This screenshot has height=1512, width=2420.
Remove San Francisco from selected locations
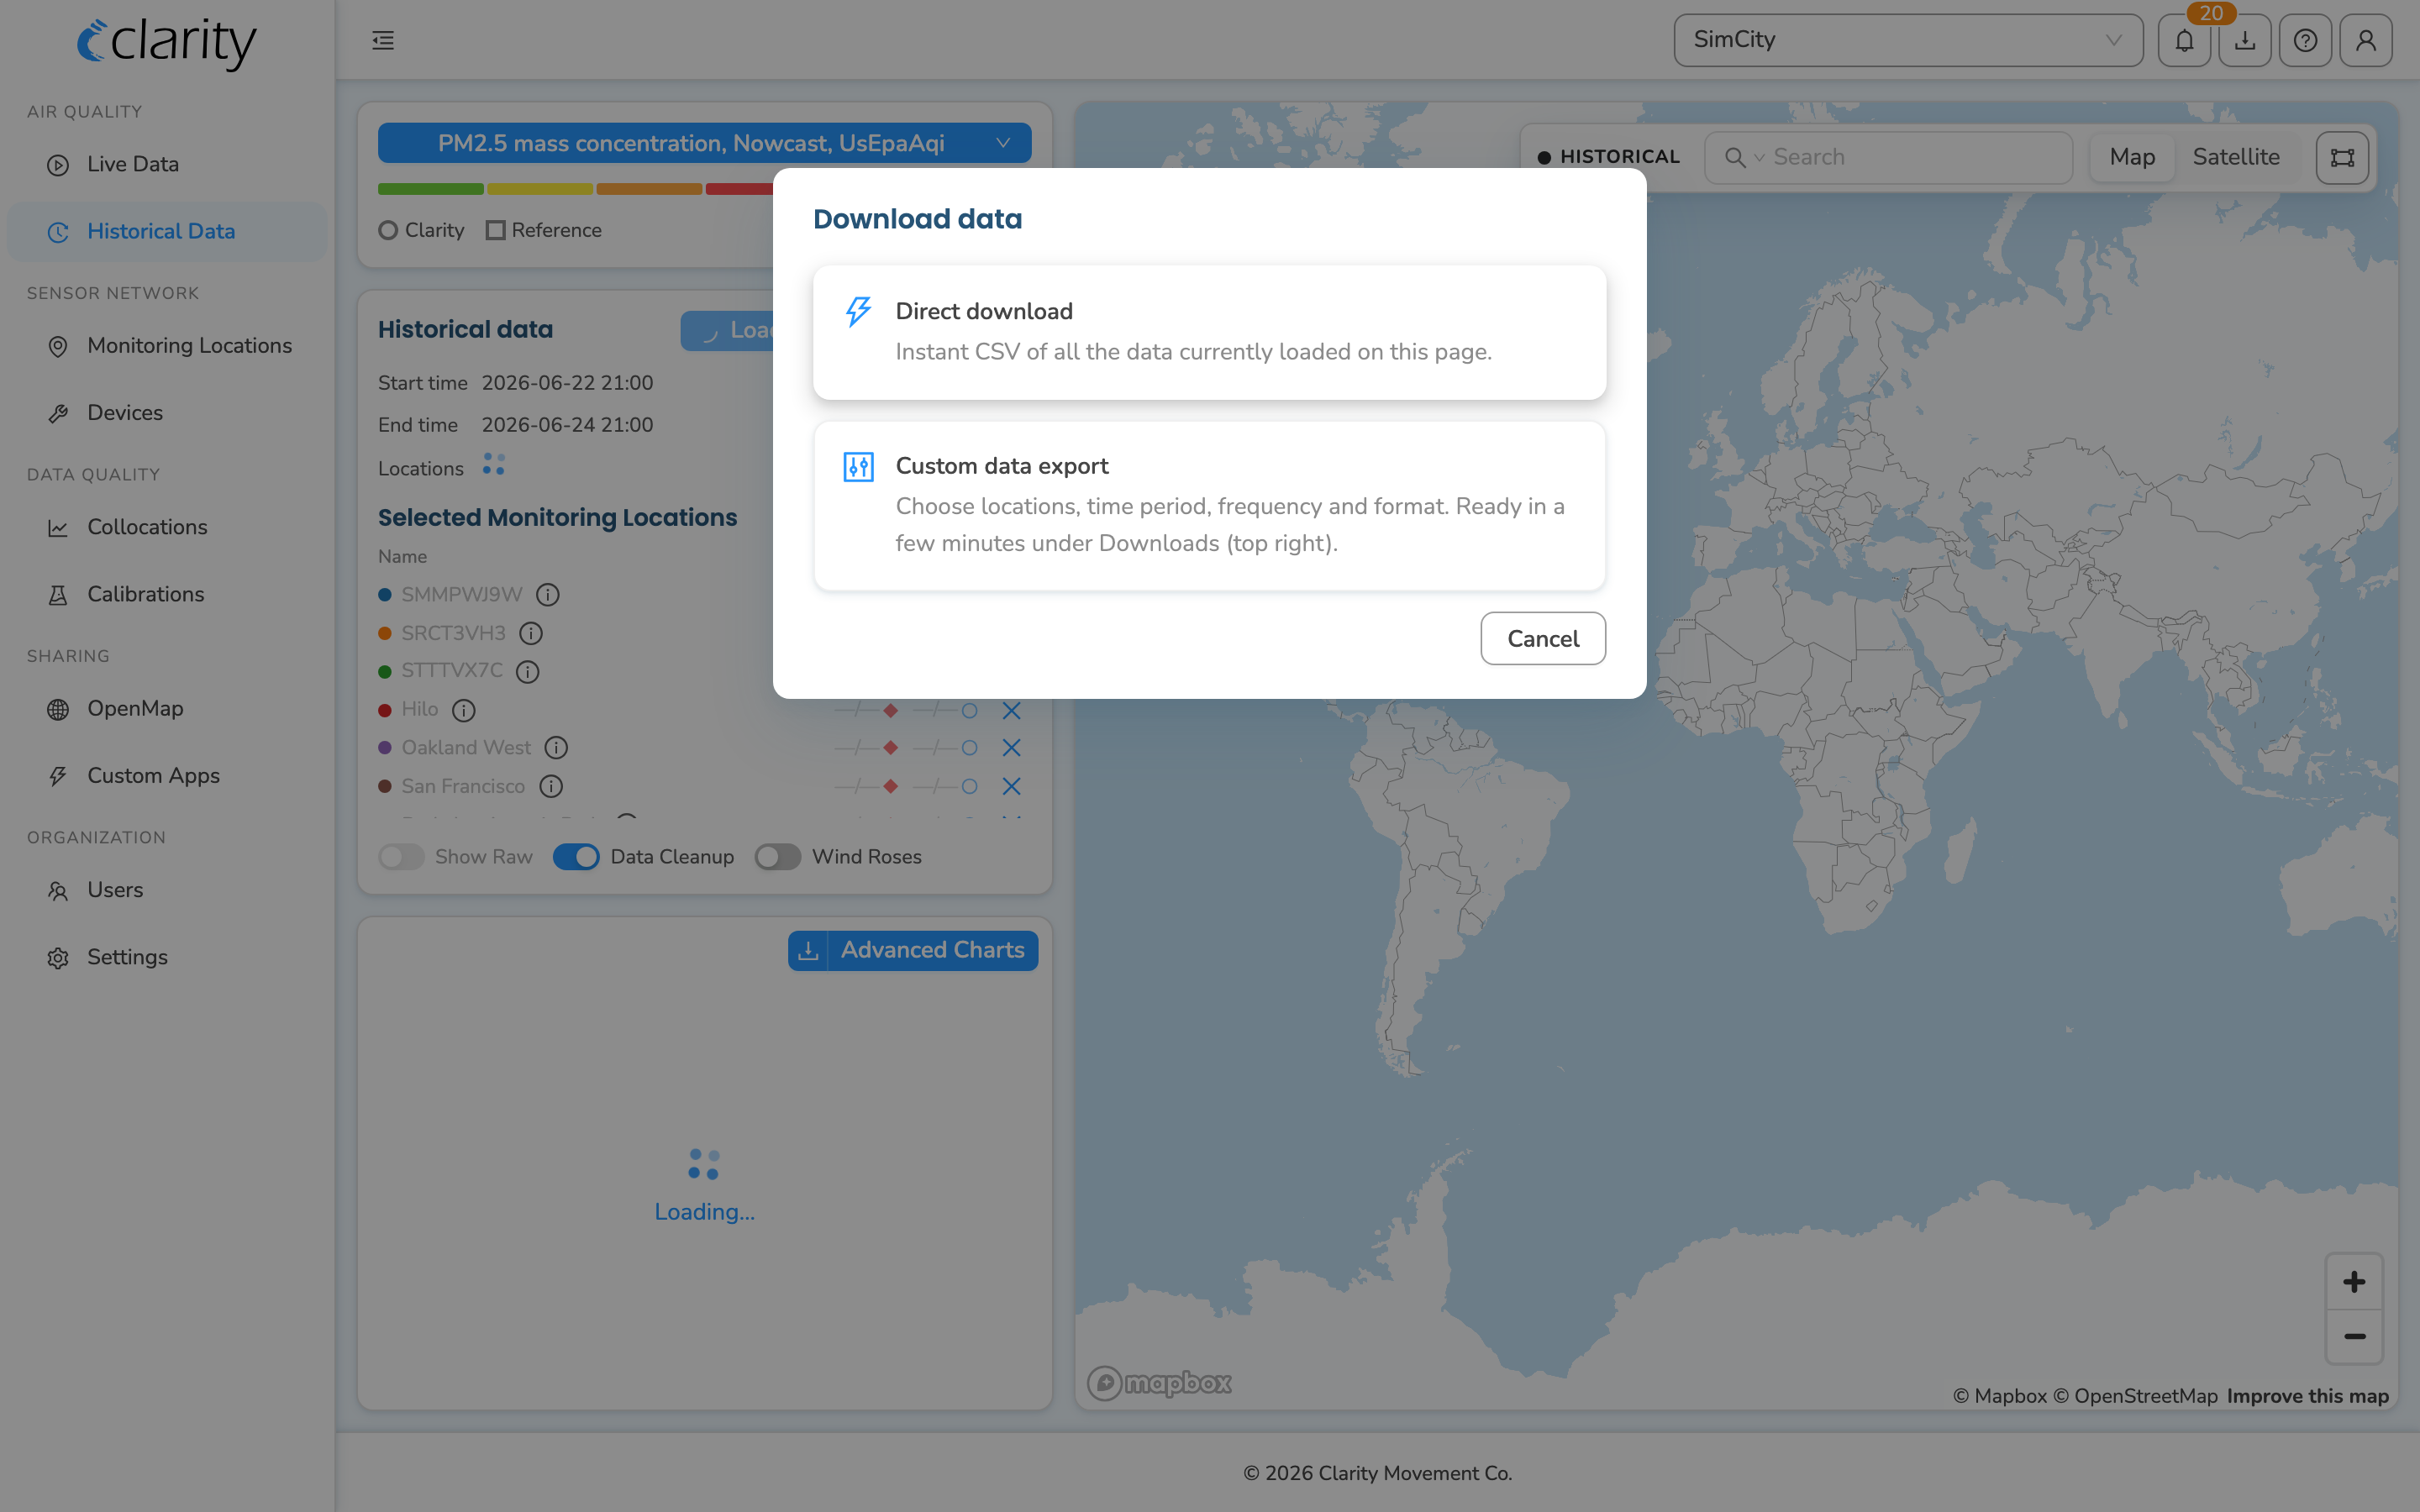[1011, 786]
